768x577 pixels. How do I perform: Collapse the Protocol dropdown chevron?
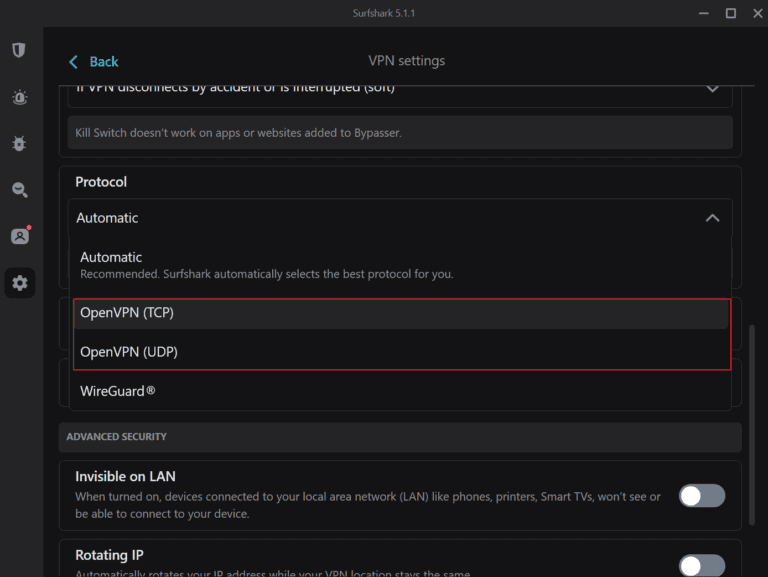(712, 218)
